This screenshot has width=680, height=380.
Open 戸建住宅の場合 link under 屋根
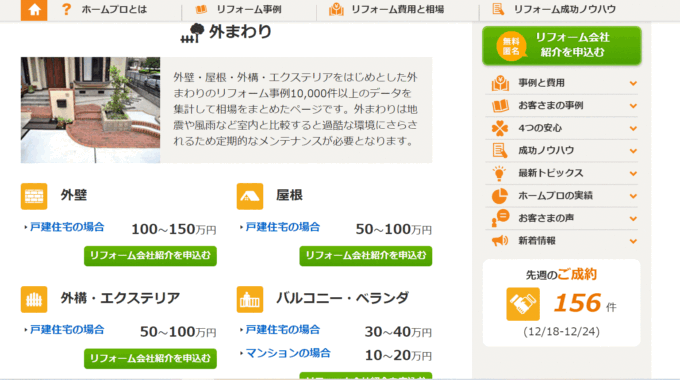coord(283,227)
